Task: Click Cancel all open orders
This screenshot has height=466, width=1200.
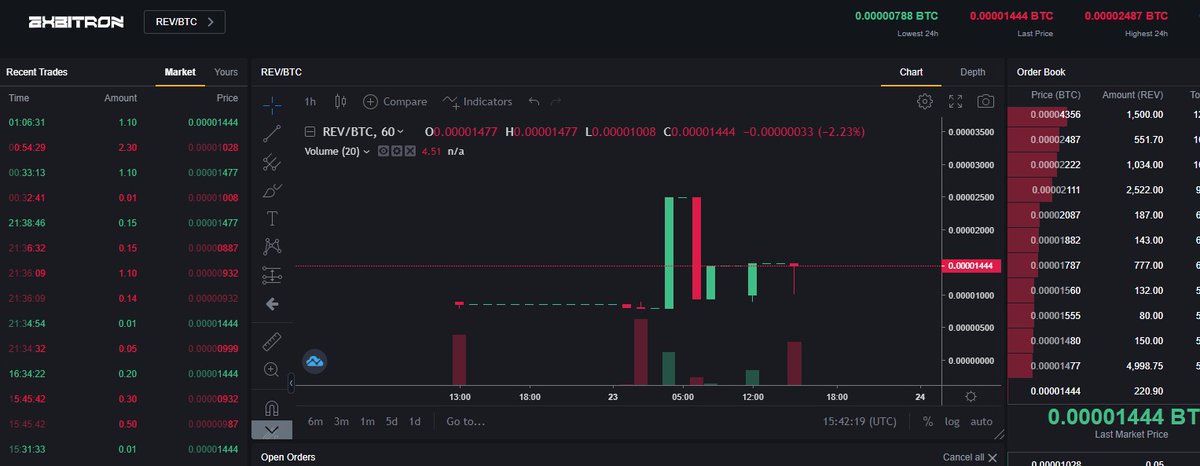Action: pos(969,457)
